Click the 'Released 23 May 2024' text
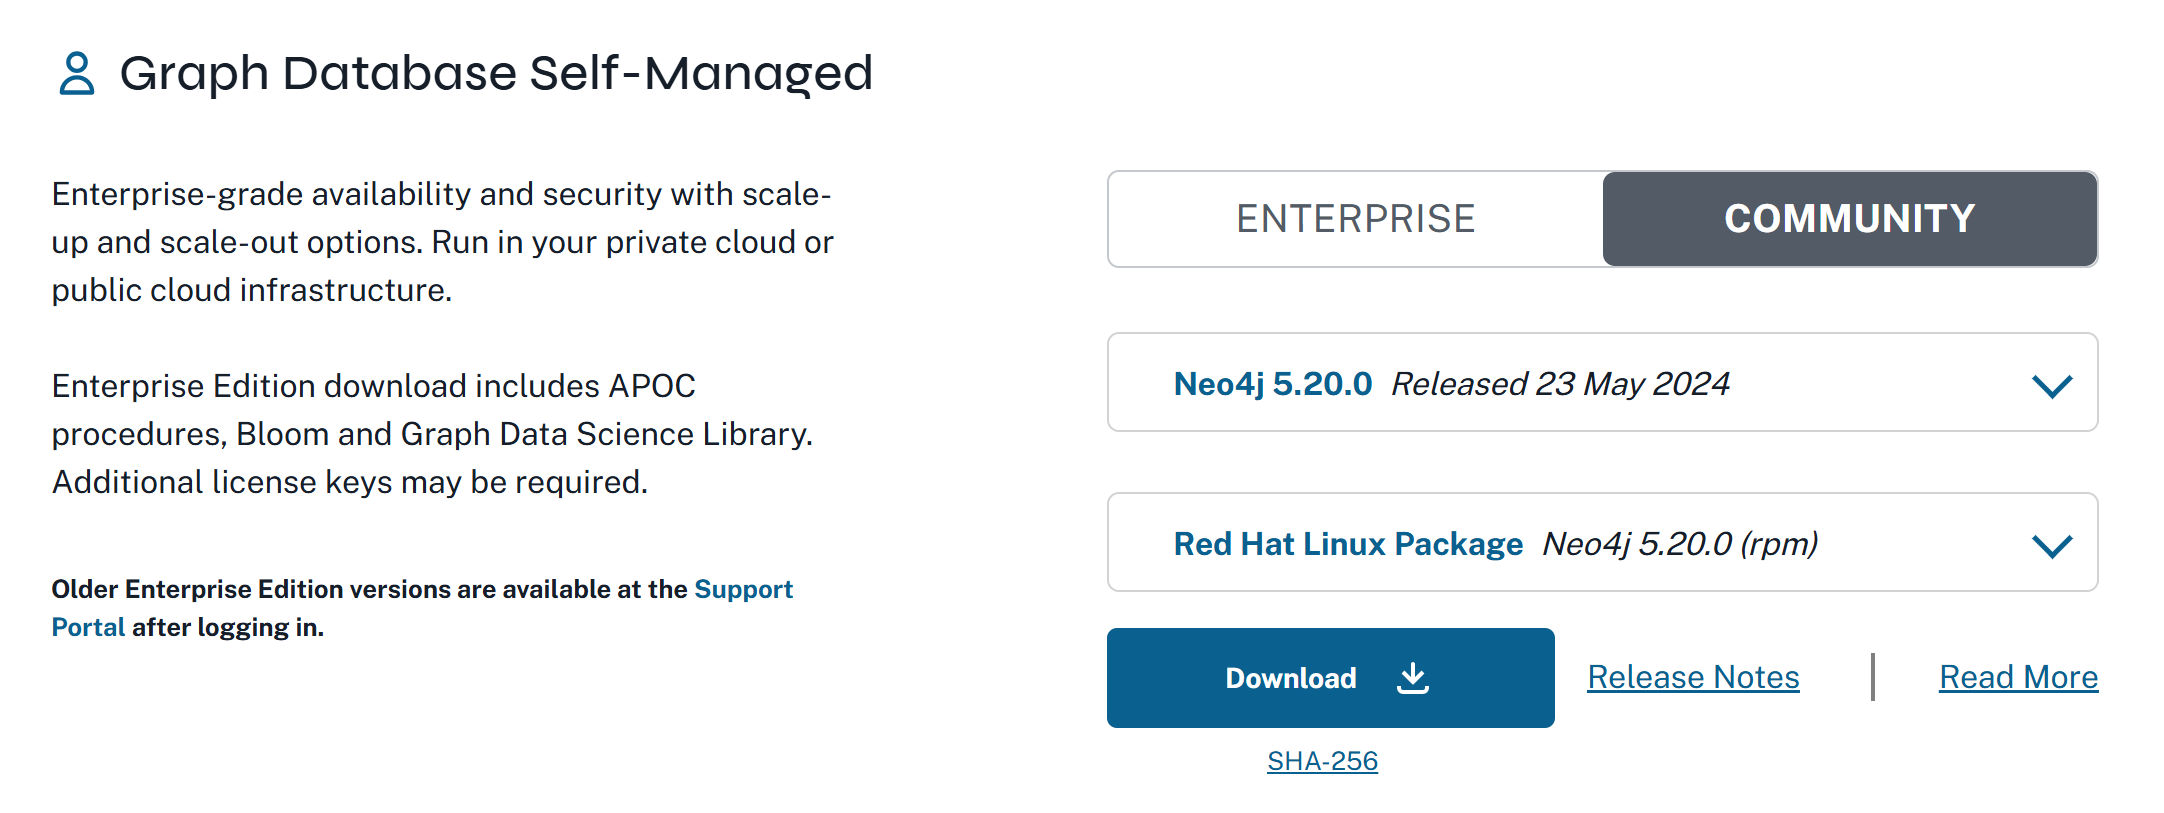Viewport: 2164px width, 813px height. (x=1560, y=384)
